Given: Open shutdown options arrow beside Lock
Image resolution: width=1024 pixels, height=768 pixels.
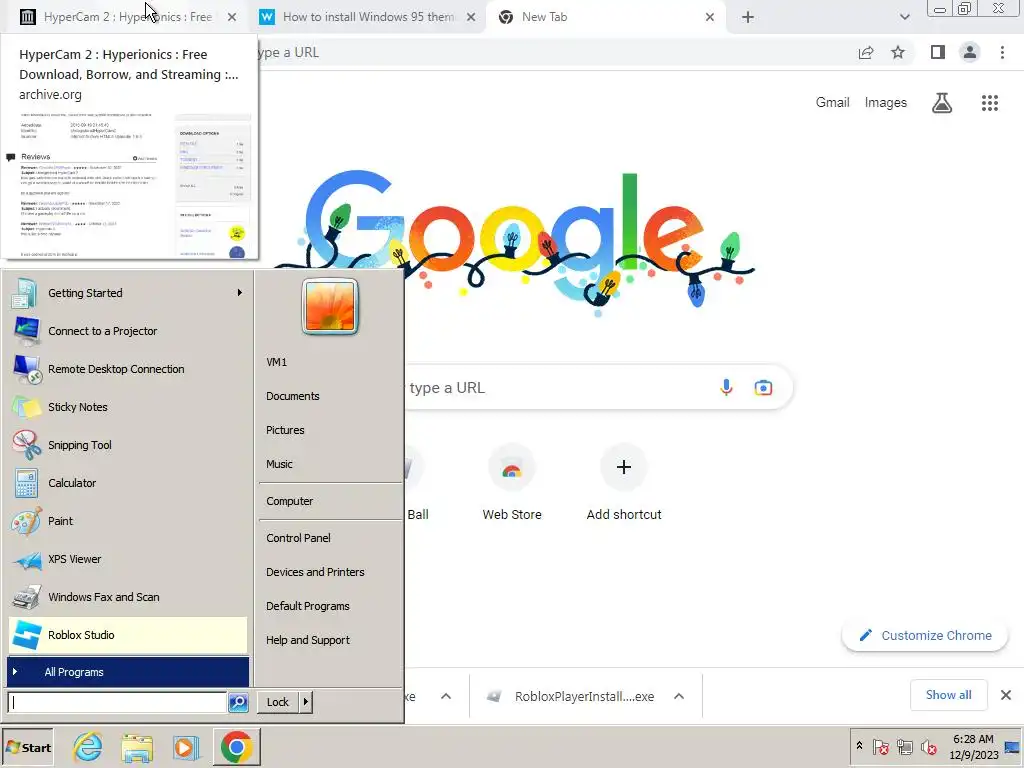Looking at the screenshot, I should point(306,702).
